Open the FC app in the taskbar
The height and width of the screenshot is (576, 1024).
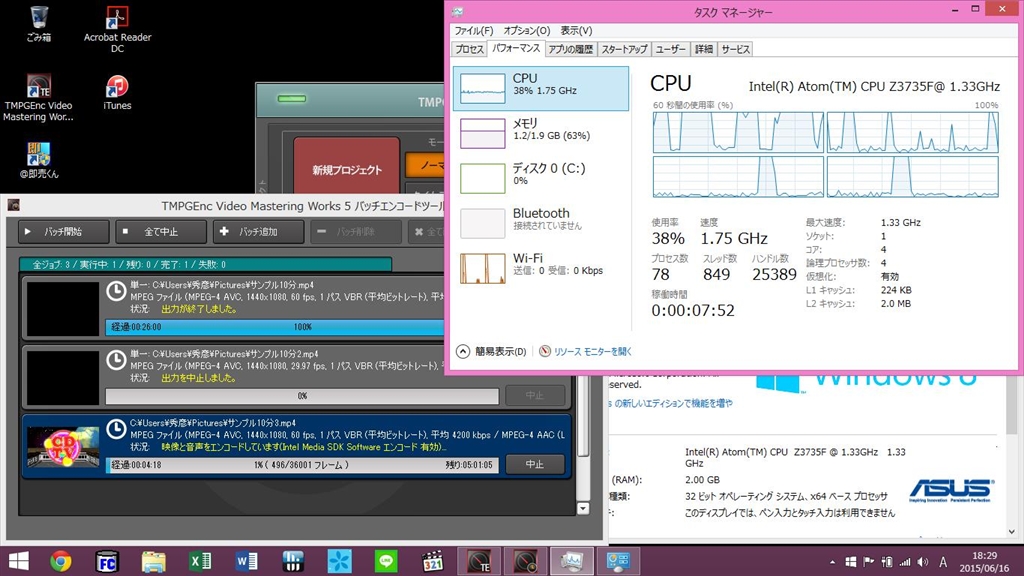[106, 561]
